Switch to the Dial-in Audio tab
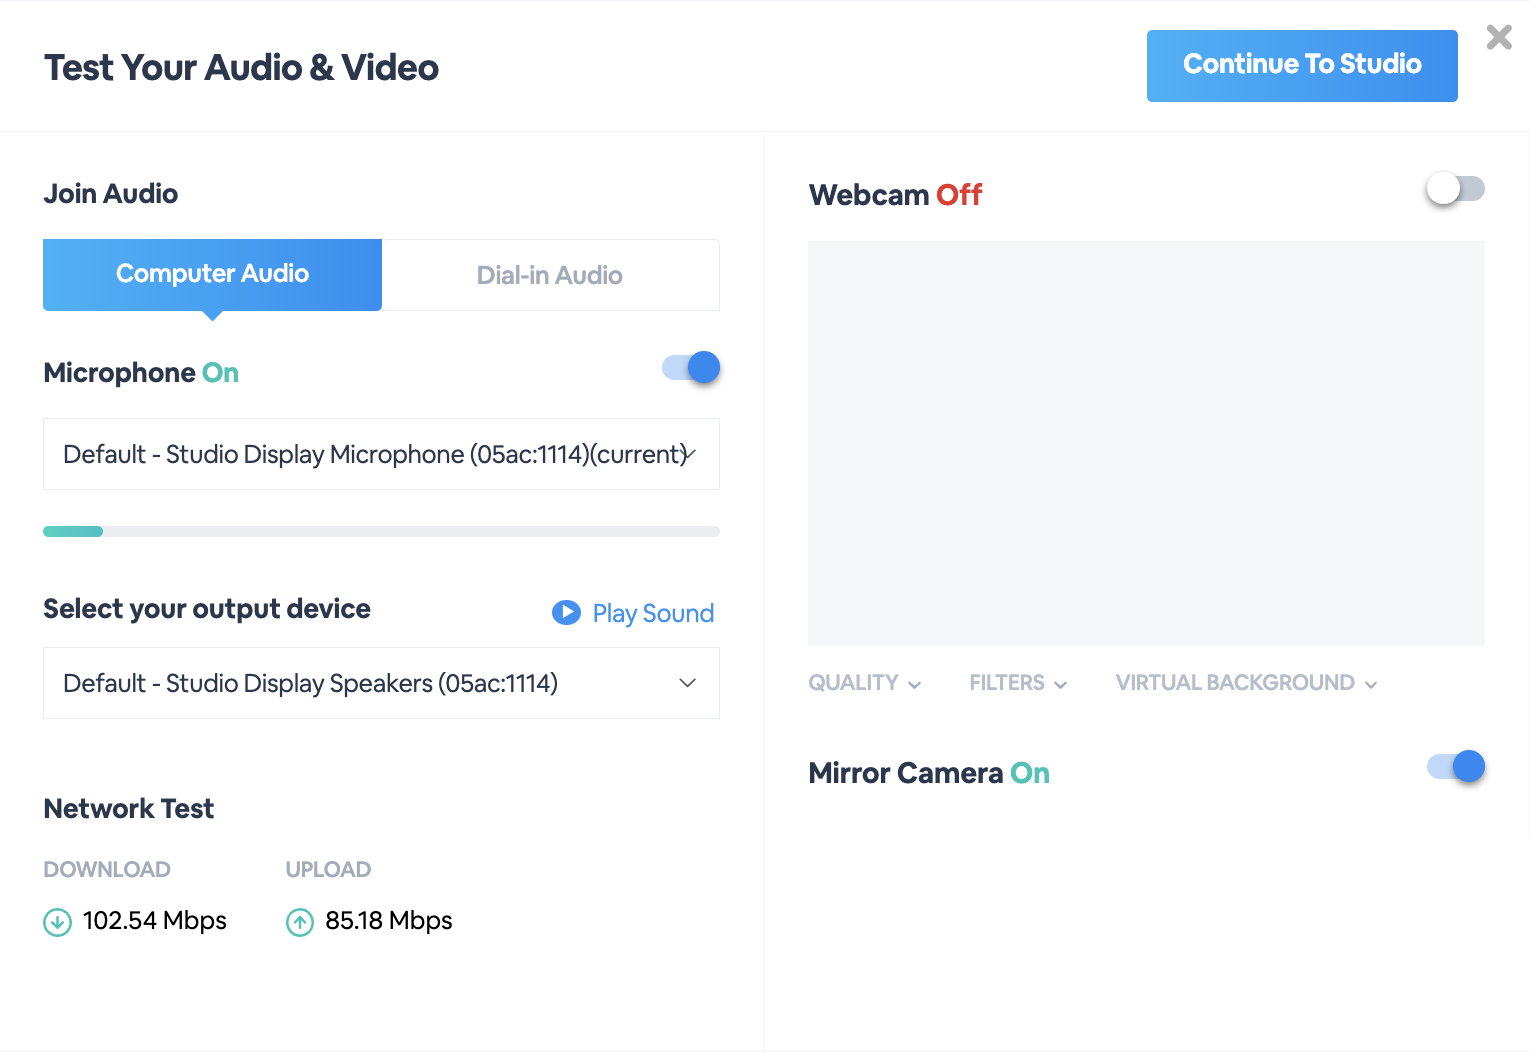Viewport: 1530px width, 1052px height. coord(550,274)
